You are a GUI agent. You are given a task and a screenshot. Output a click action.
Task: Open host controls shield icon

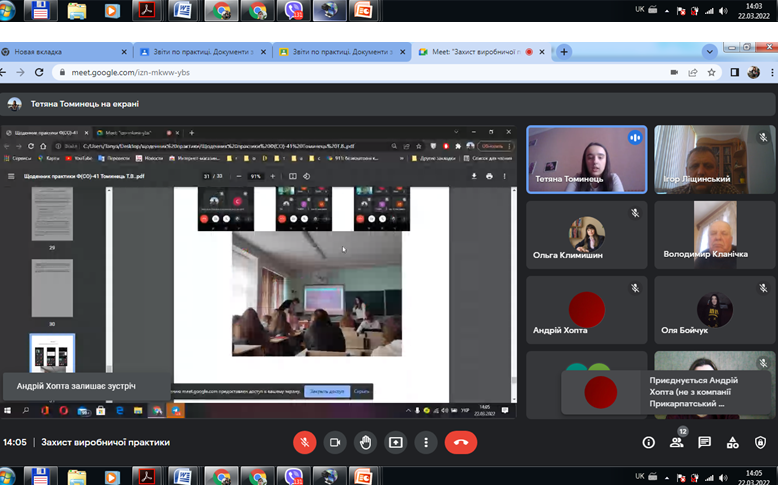pos(760,442)
